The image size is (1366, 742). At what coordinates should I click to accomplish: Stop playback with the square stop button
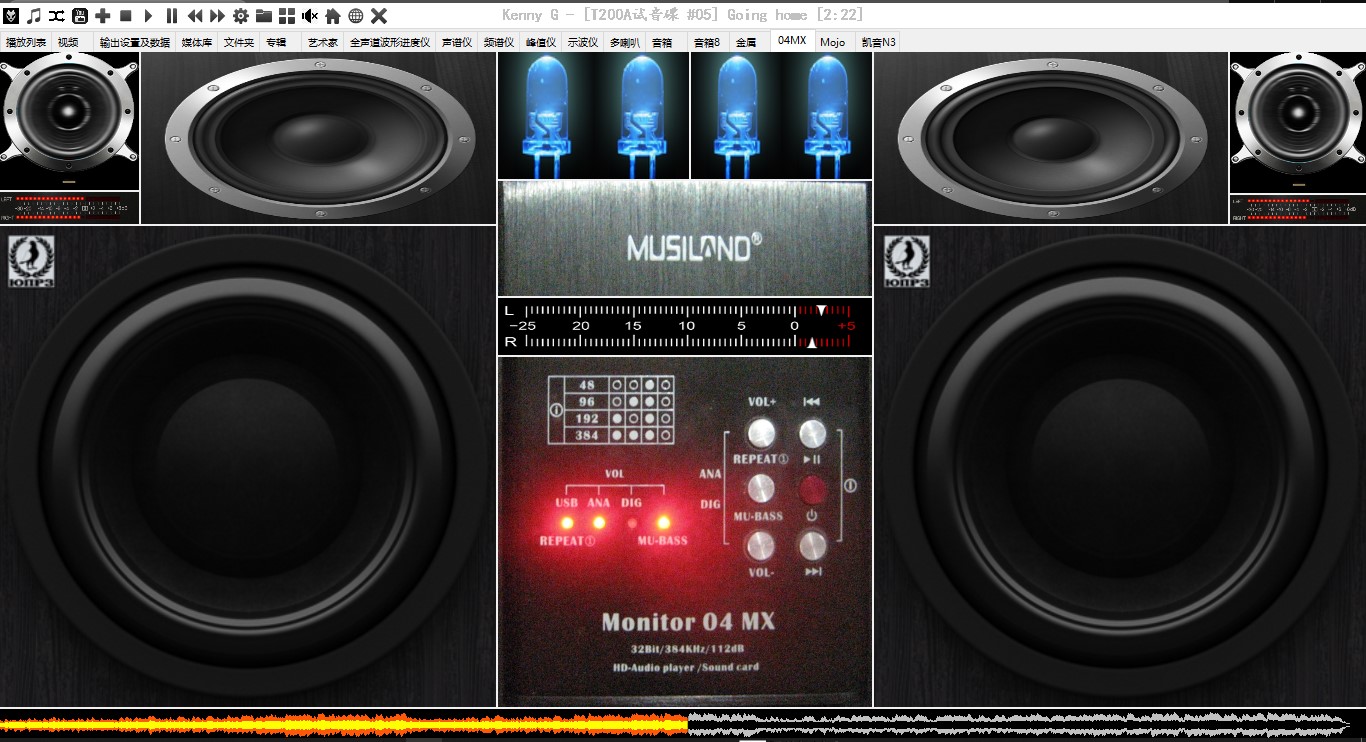tap(126, 15)
